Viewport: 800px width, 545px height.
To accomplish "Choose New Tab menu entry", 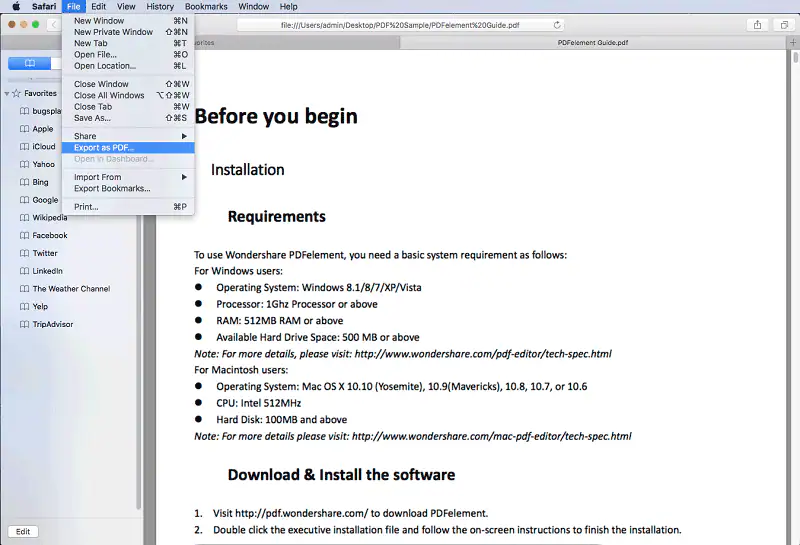I will point(128,43).
